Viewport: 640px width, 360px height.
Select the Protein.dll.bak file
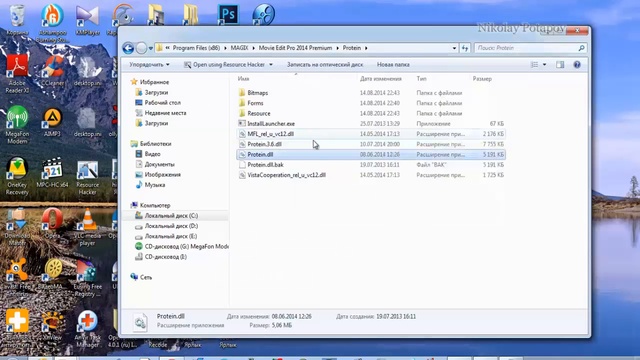[265, 164]
